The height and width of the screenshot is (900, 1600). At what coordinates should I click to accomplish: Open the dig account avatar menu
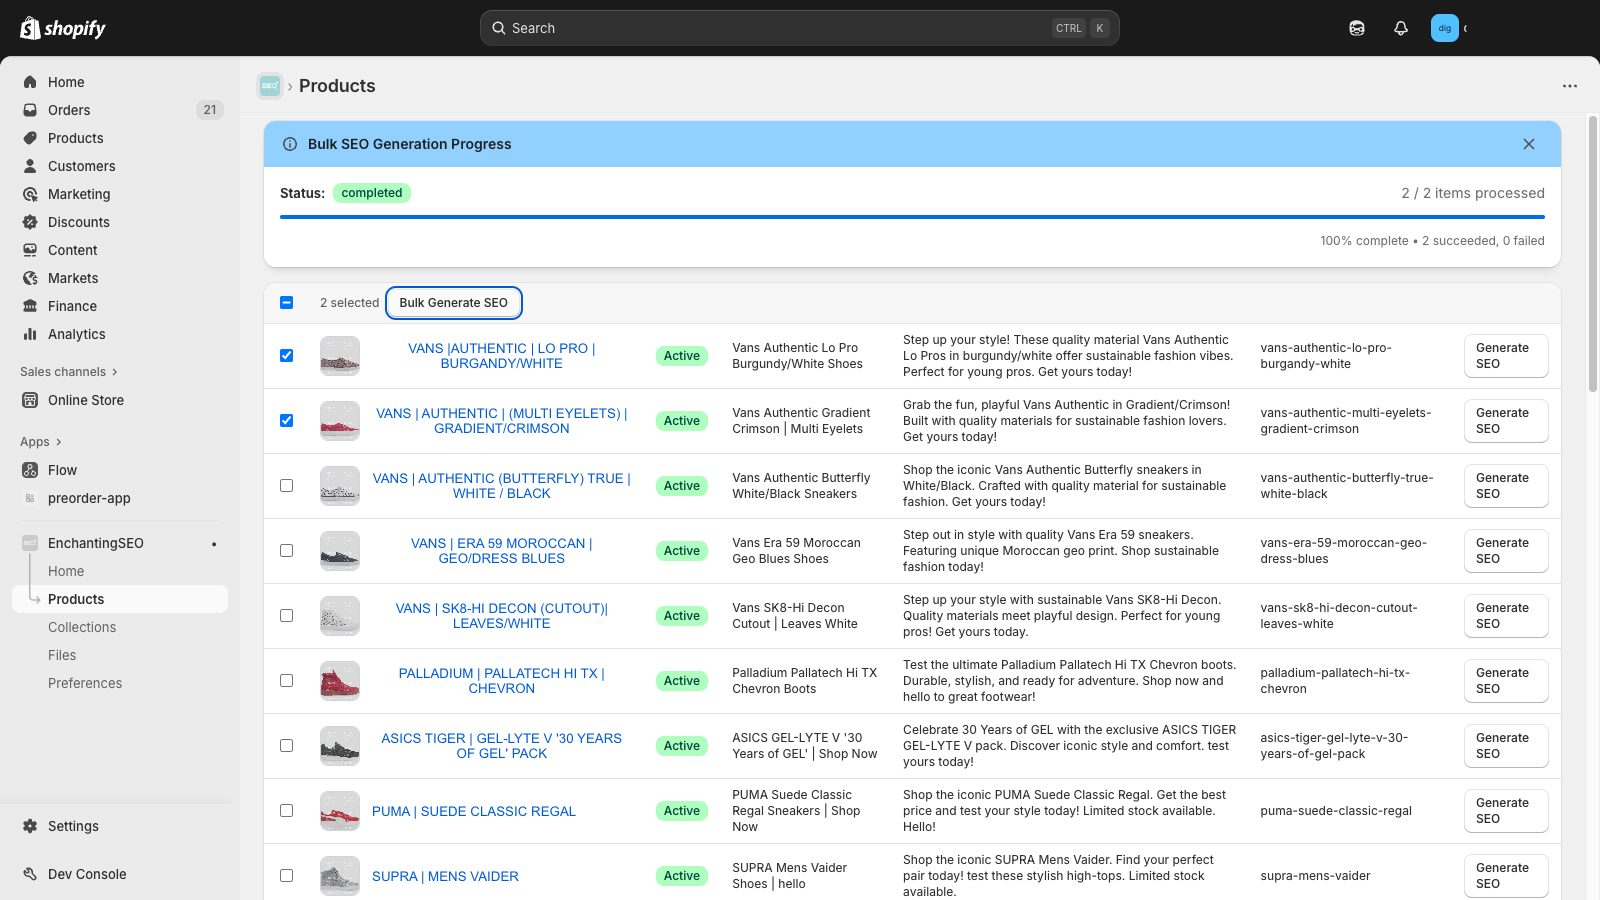[x=1444, y=27]
